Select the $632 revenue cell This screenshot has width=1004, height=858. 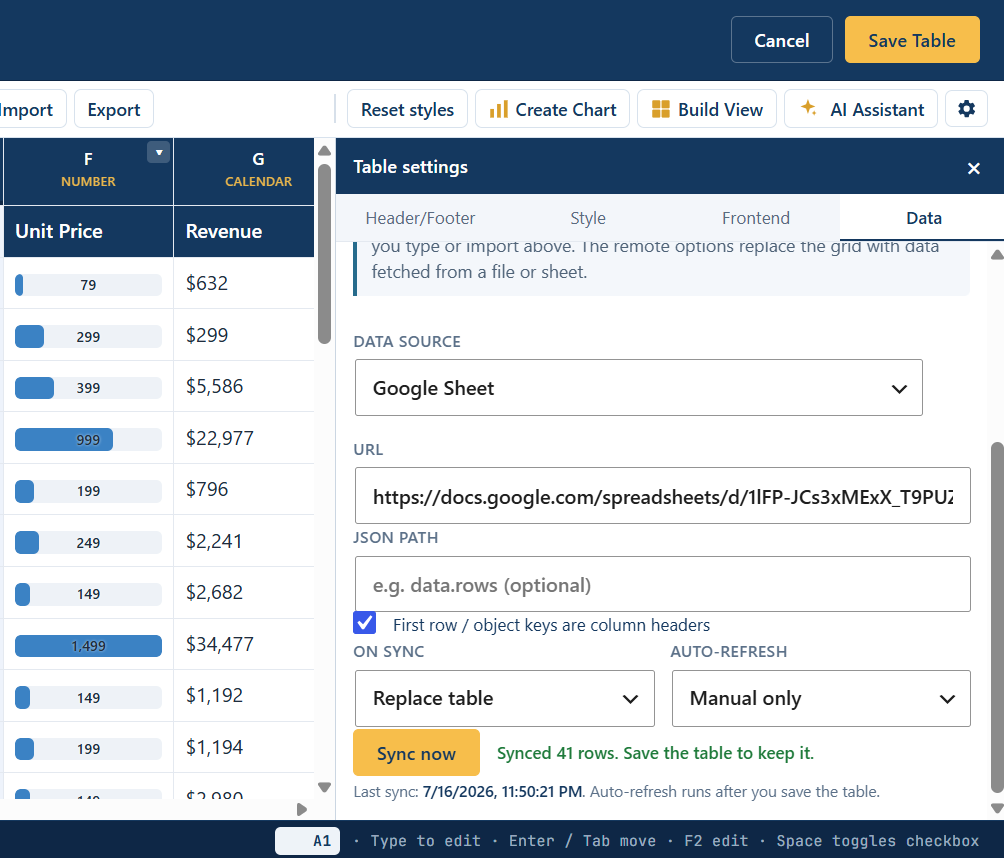pyautogui.click(x=244, y=283)
